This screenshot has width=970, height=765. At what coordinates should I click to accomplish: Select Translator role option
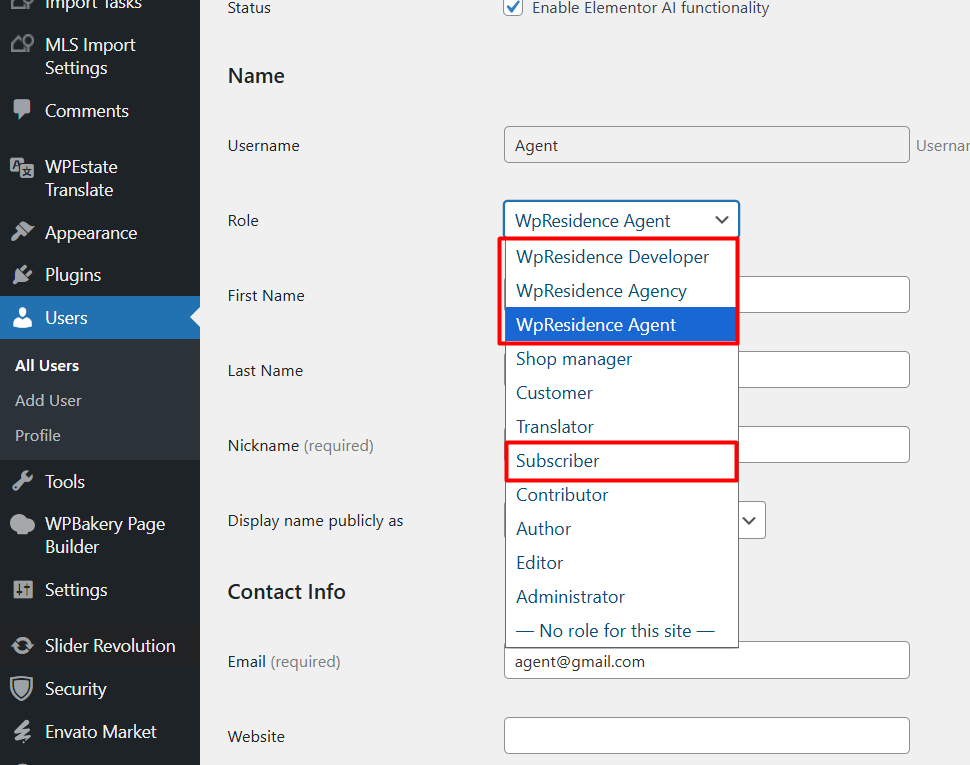coord(621,427)
